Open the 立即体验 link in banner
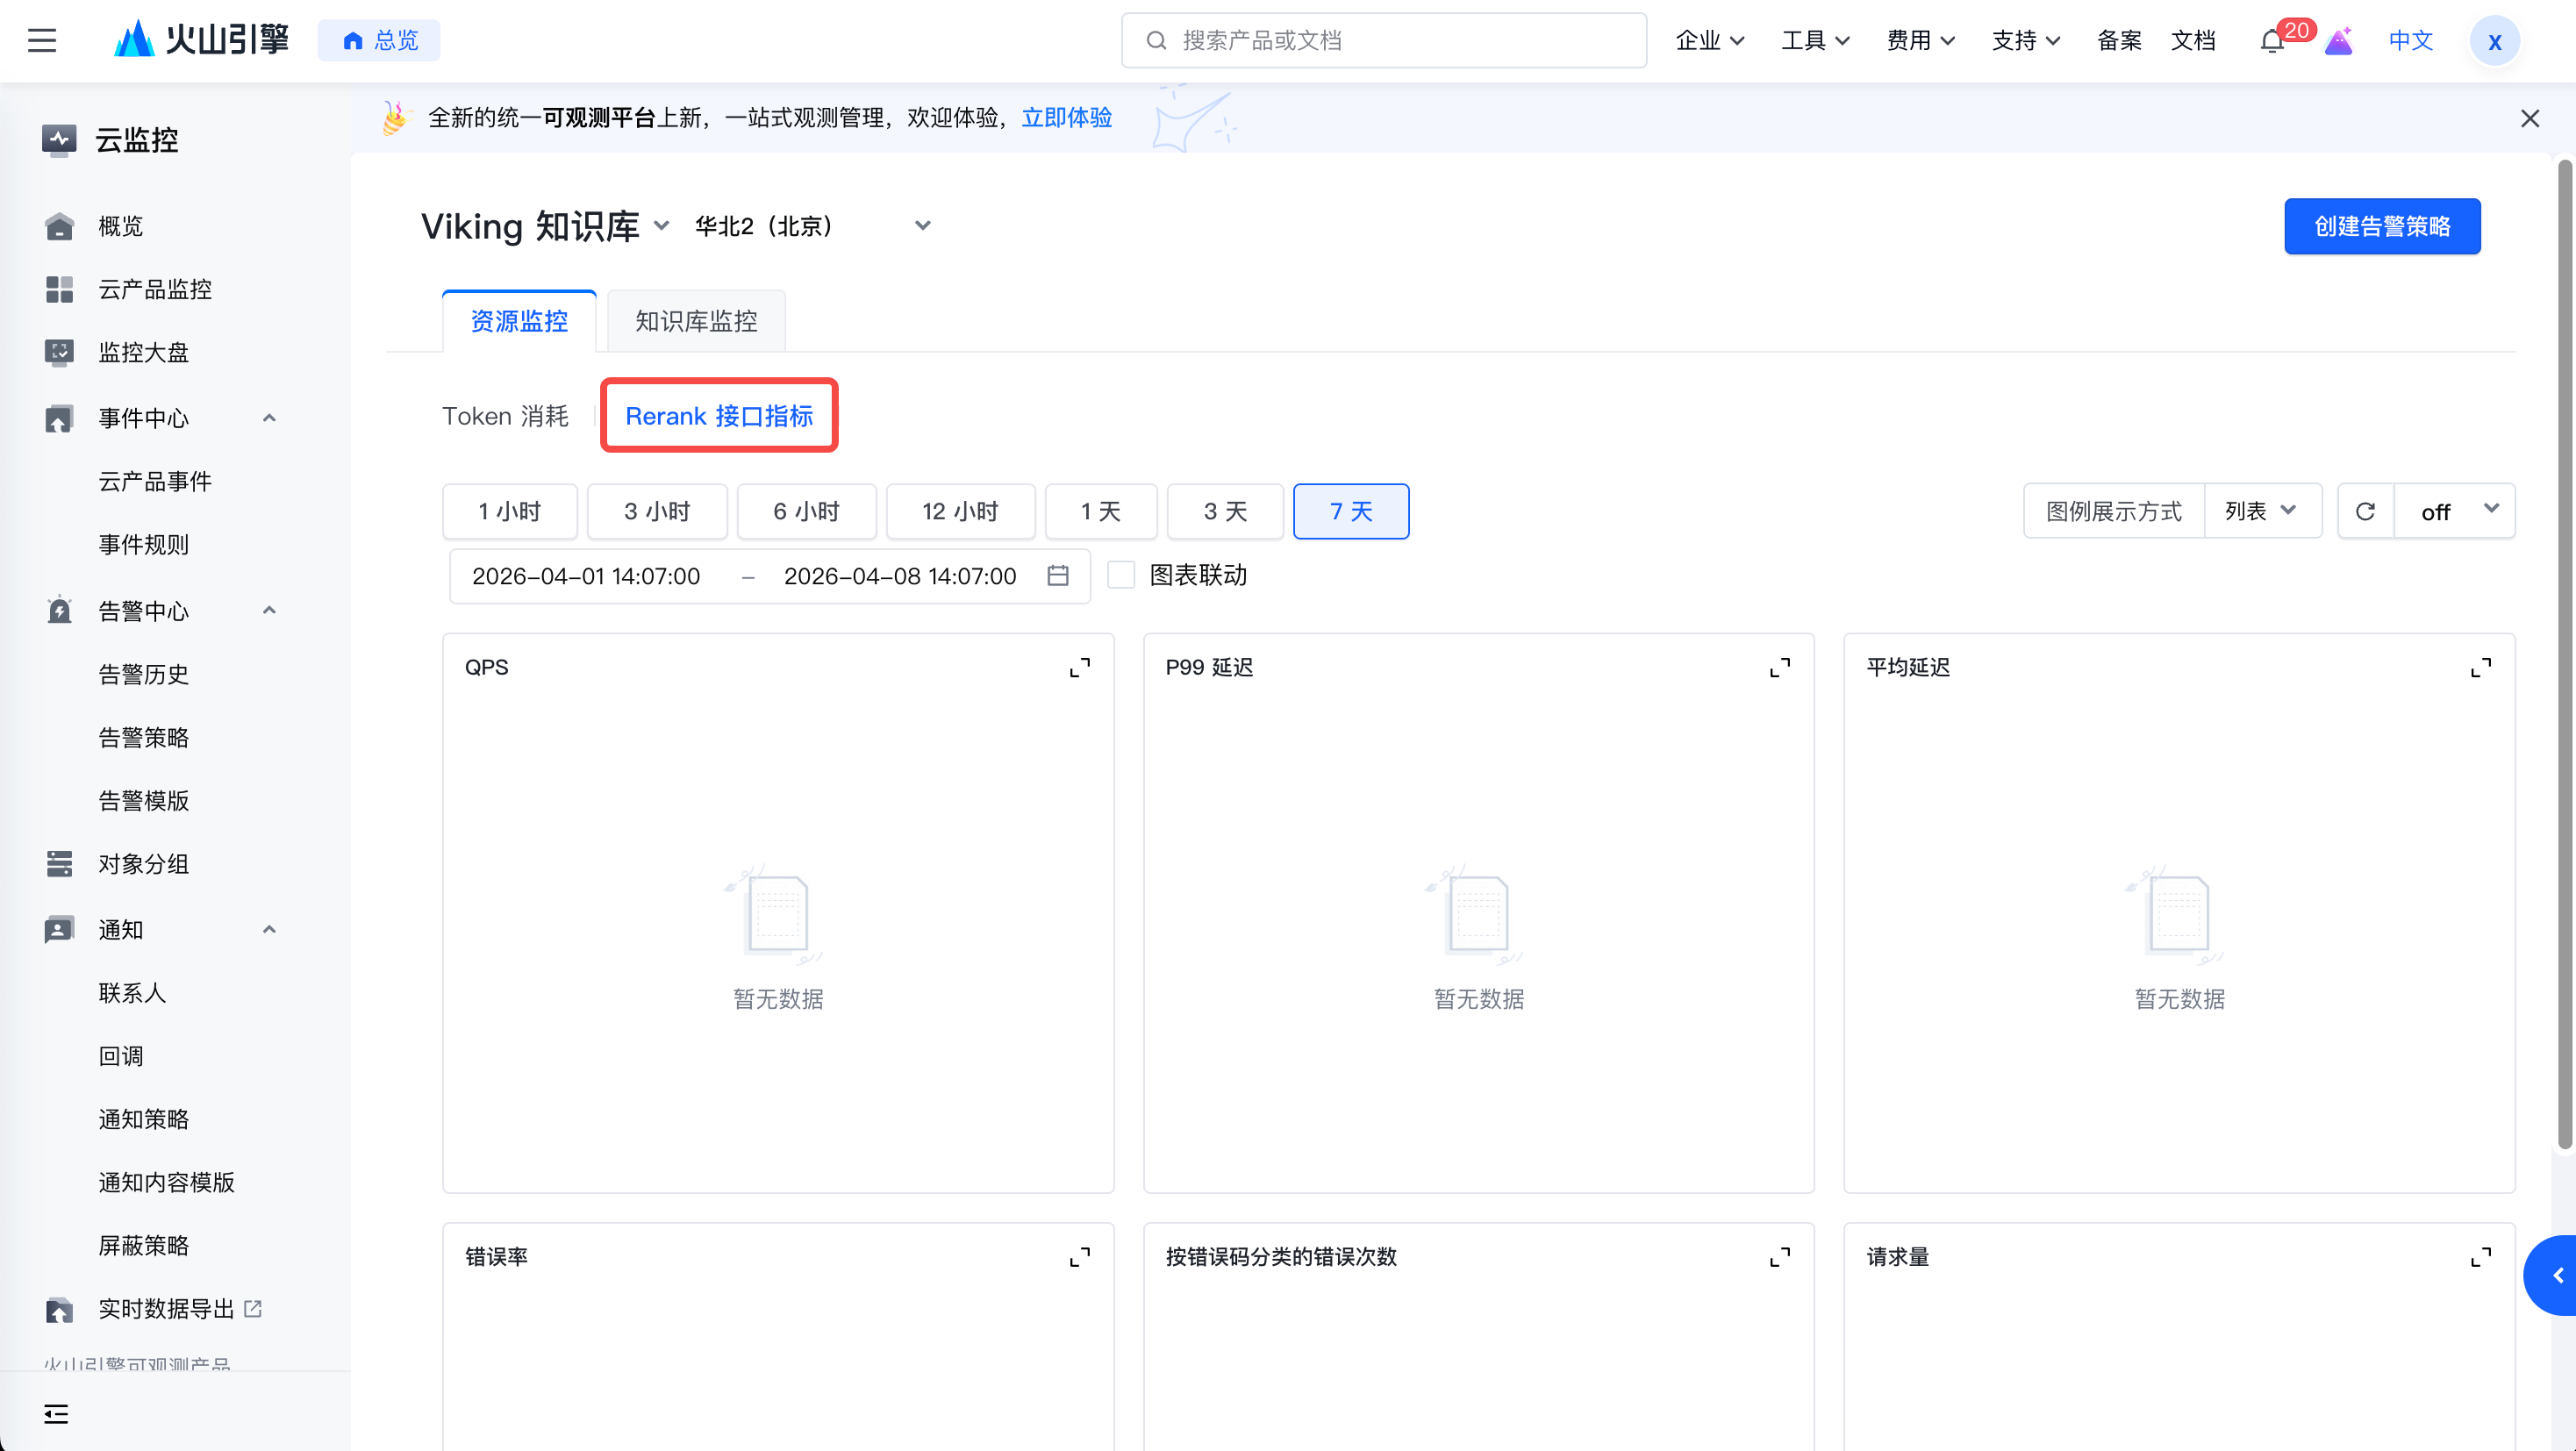The image size is (2576, 1451). (x=1066, y=118)
